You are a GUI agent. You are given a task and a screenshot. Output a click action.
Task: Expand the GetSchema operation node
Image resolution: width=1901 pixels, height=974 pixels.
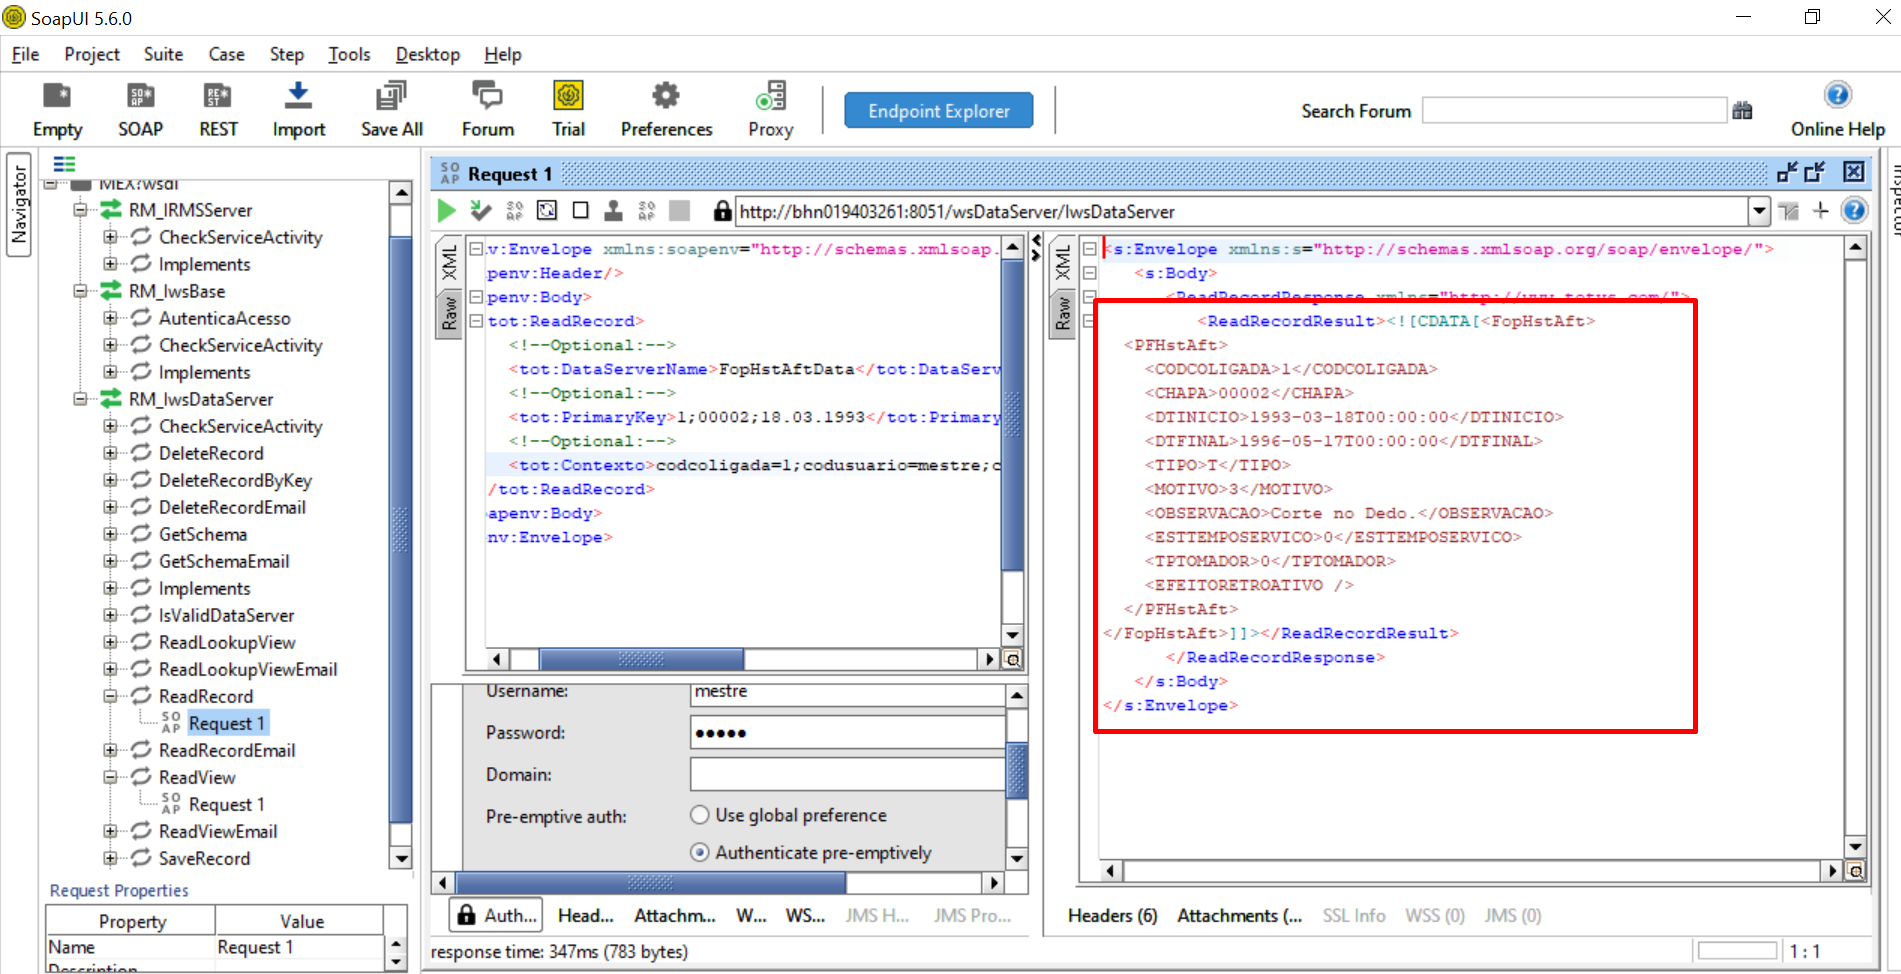(110, 534)
